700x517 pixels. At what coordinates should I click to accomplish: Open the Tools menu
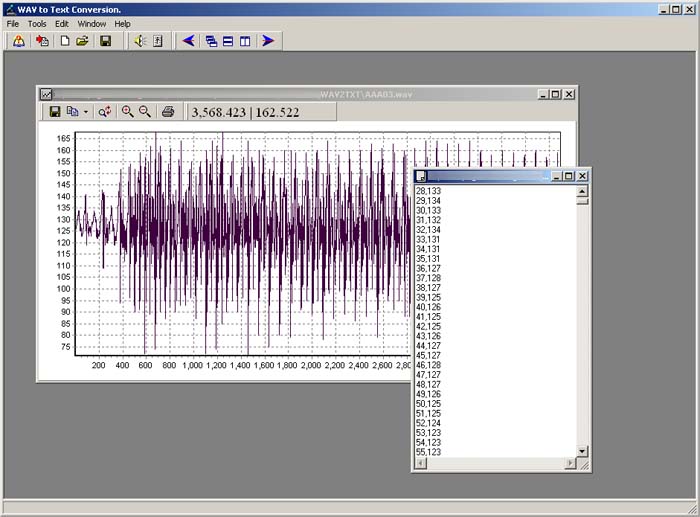[x=37, y=23]
